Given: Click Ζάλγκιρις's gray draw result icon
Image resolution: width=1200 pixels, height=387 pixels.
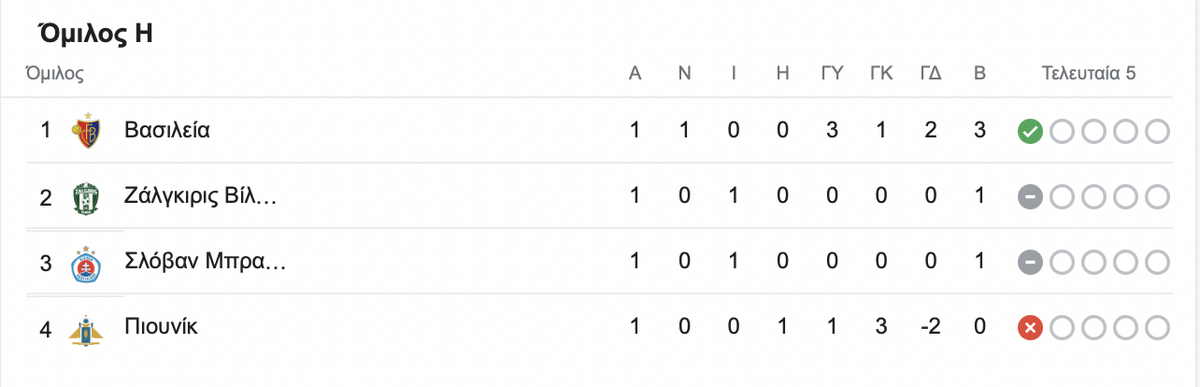Looking at the screenshot, I should pos(1030,197).
